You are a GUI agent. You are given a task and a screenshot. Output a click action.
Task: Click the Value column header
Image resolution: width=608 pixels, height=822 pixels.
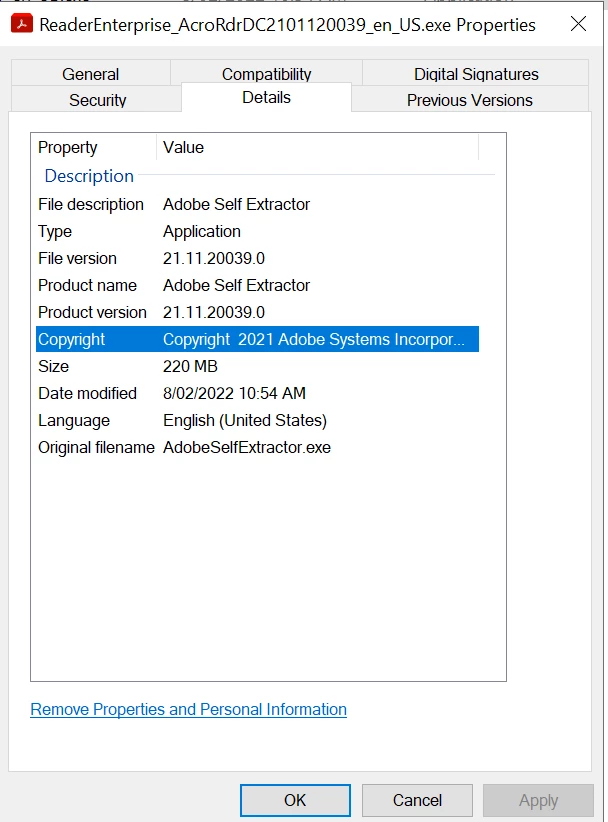[x=318, y=147]
